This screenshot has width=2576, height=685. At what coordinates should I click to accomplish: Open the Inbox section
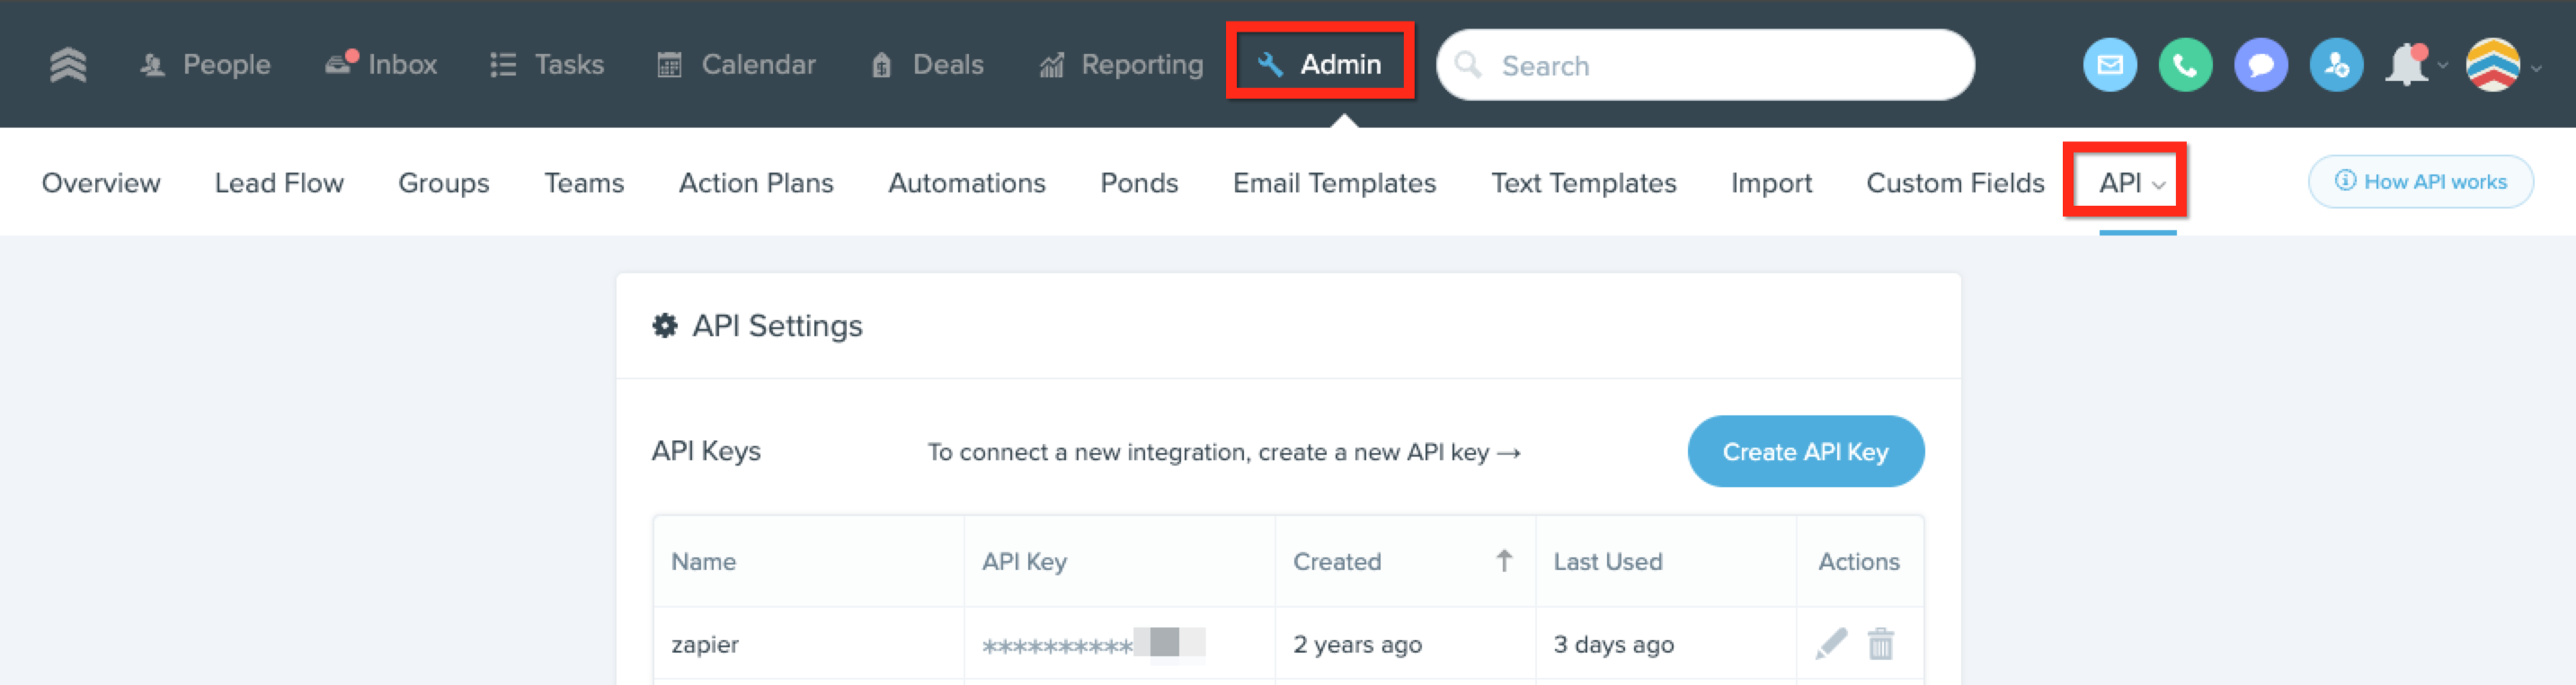pos(381,65)
